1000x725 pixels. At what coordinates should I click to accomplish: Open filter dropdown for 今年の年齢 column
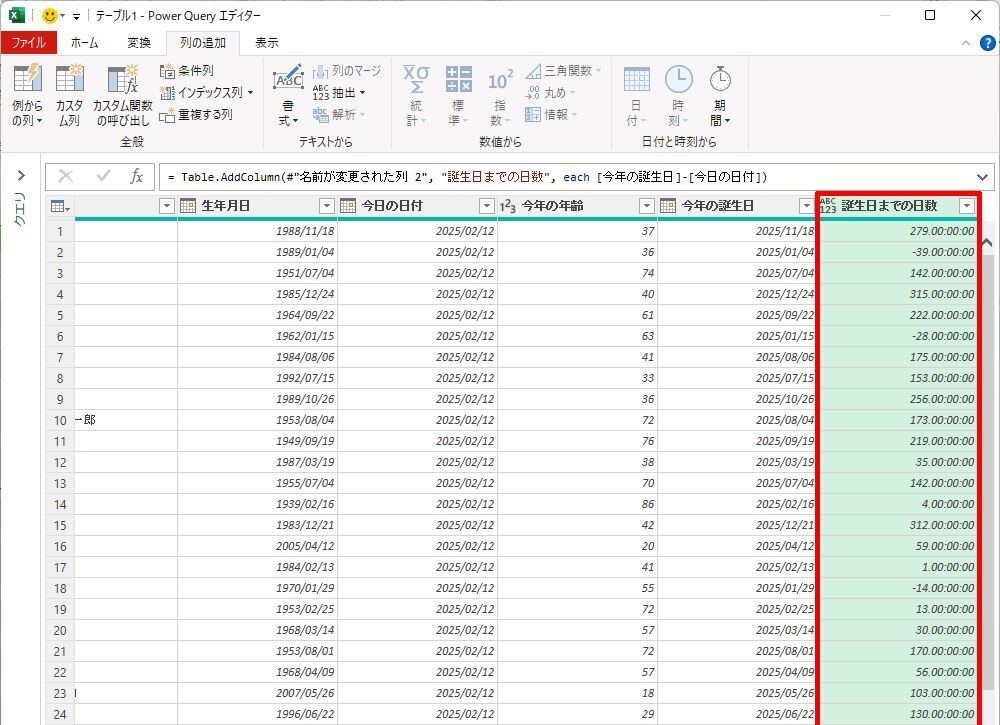point(647,206)
